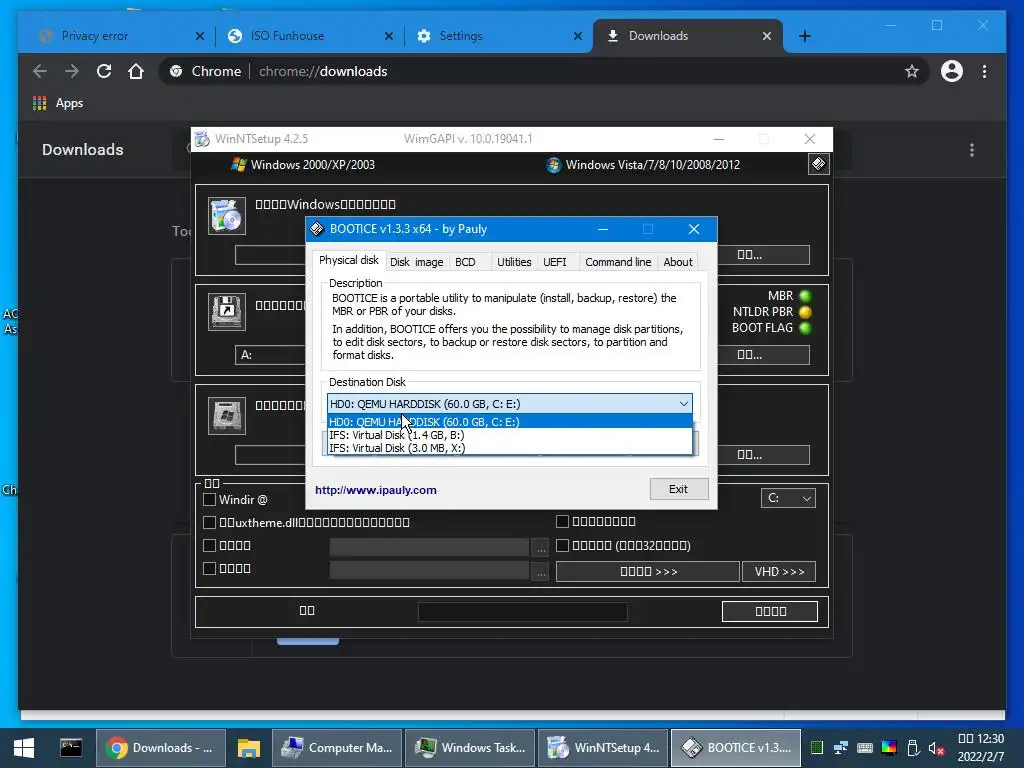
Task: Open the Chrome profile avatar
Action: (952, 71)
